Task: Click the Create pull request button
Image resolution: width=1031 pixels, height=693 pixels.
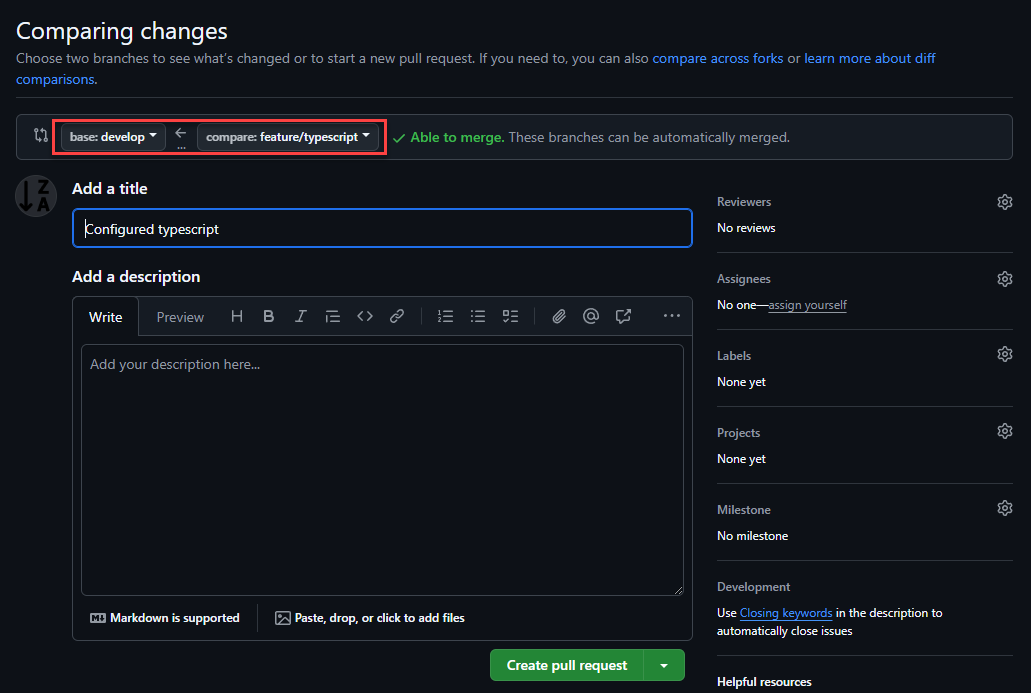Action: tap(567, 664)
